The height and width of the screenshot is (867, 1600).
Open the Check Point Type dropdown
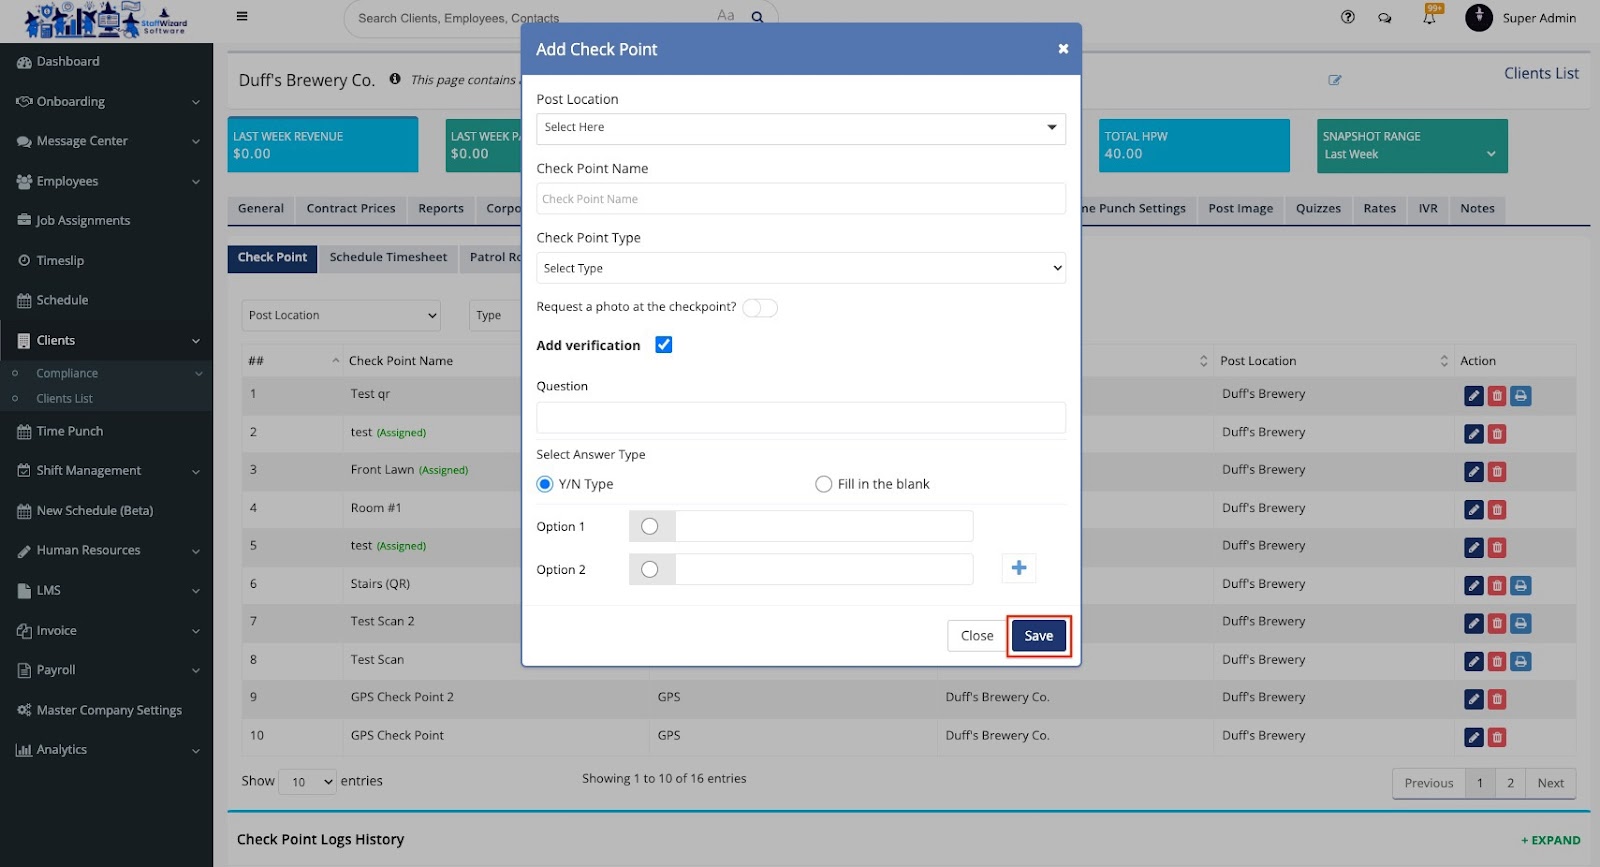point(800,268)
